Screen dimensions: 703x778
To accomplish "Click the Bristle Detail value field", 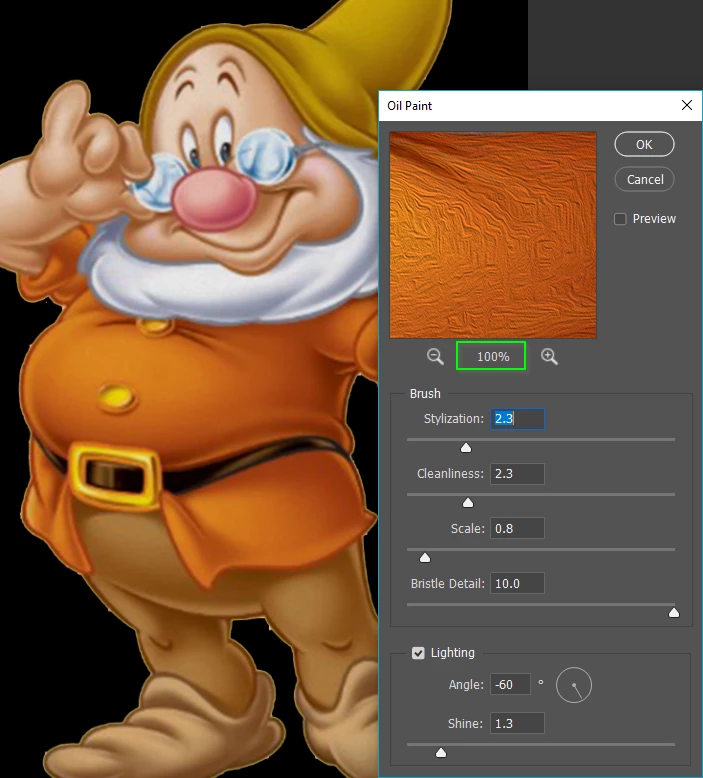I will pyautogui.click(x=517, y=584).
